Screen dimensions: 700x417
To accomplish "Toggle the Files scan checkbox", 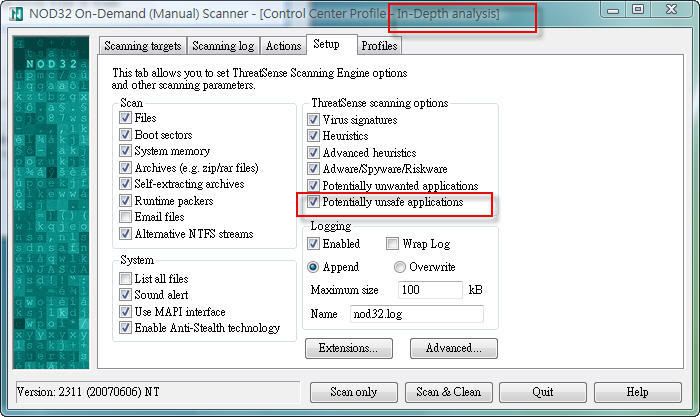I will [125, 118].
